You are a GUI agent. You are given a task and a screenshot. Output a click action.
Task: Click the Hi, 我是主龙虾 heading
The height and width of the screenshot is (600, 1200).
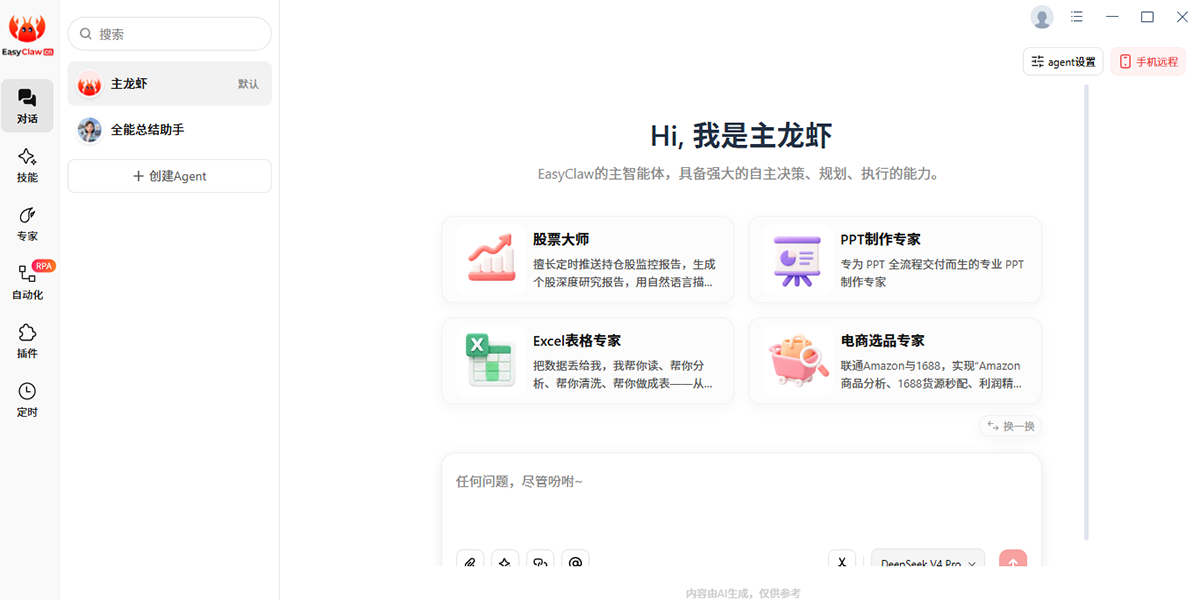click(741, 136)
